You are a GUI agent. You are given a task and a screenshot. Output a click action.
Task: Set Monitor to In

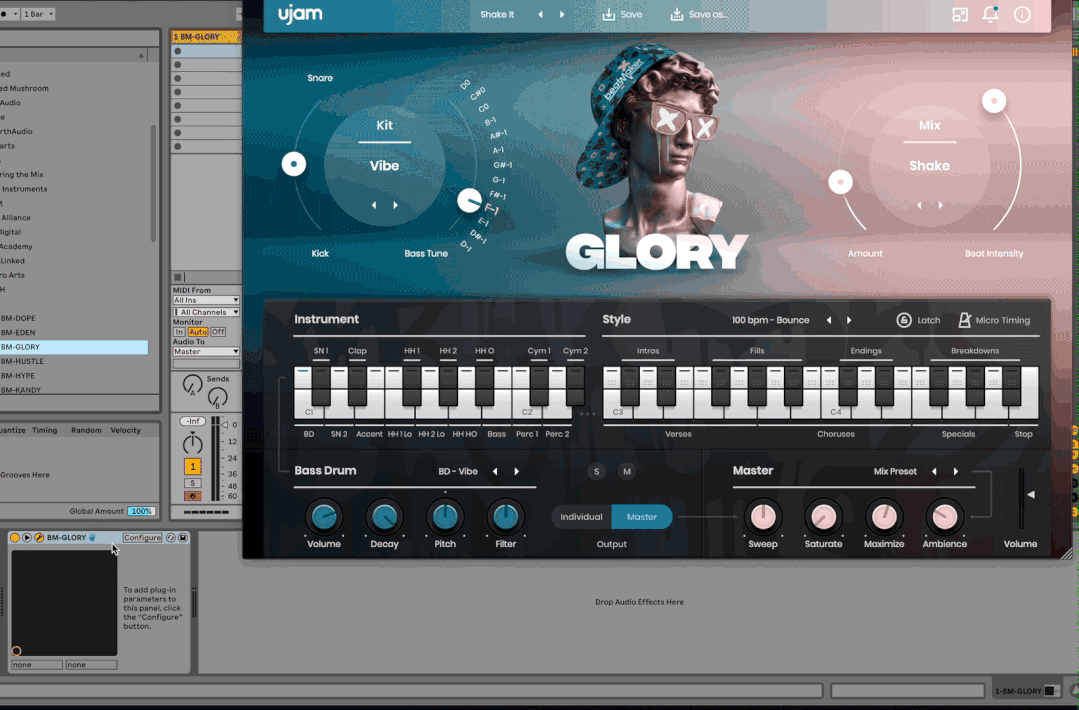point(179,332)
